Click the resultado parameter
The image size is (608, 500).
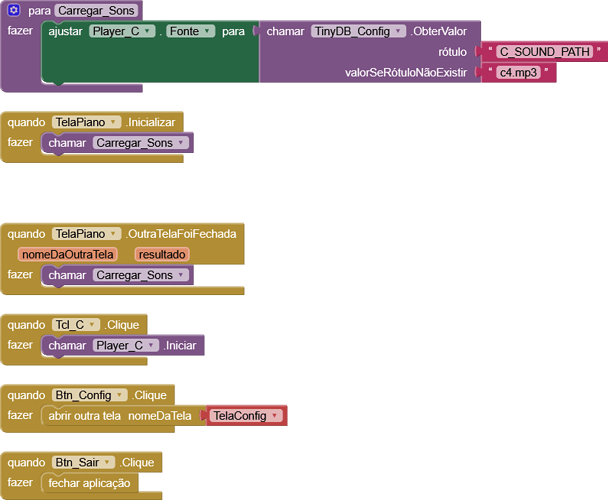click(161, 254)
